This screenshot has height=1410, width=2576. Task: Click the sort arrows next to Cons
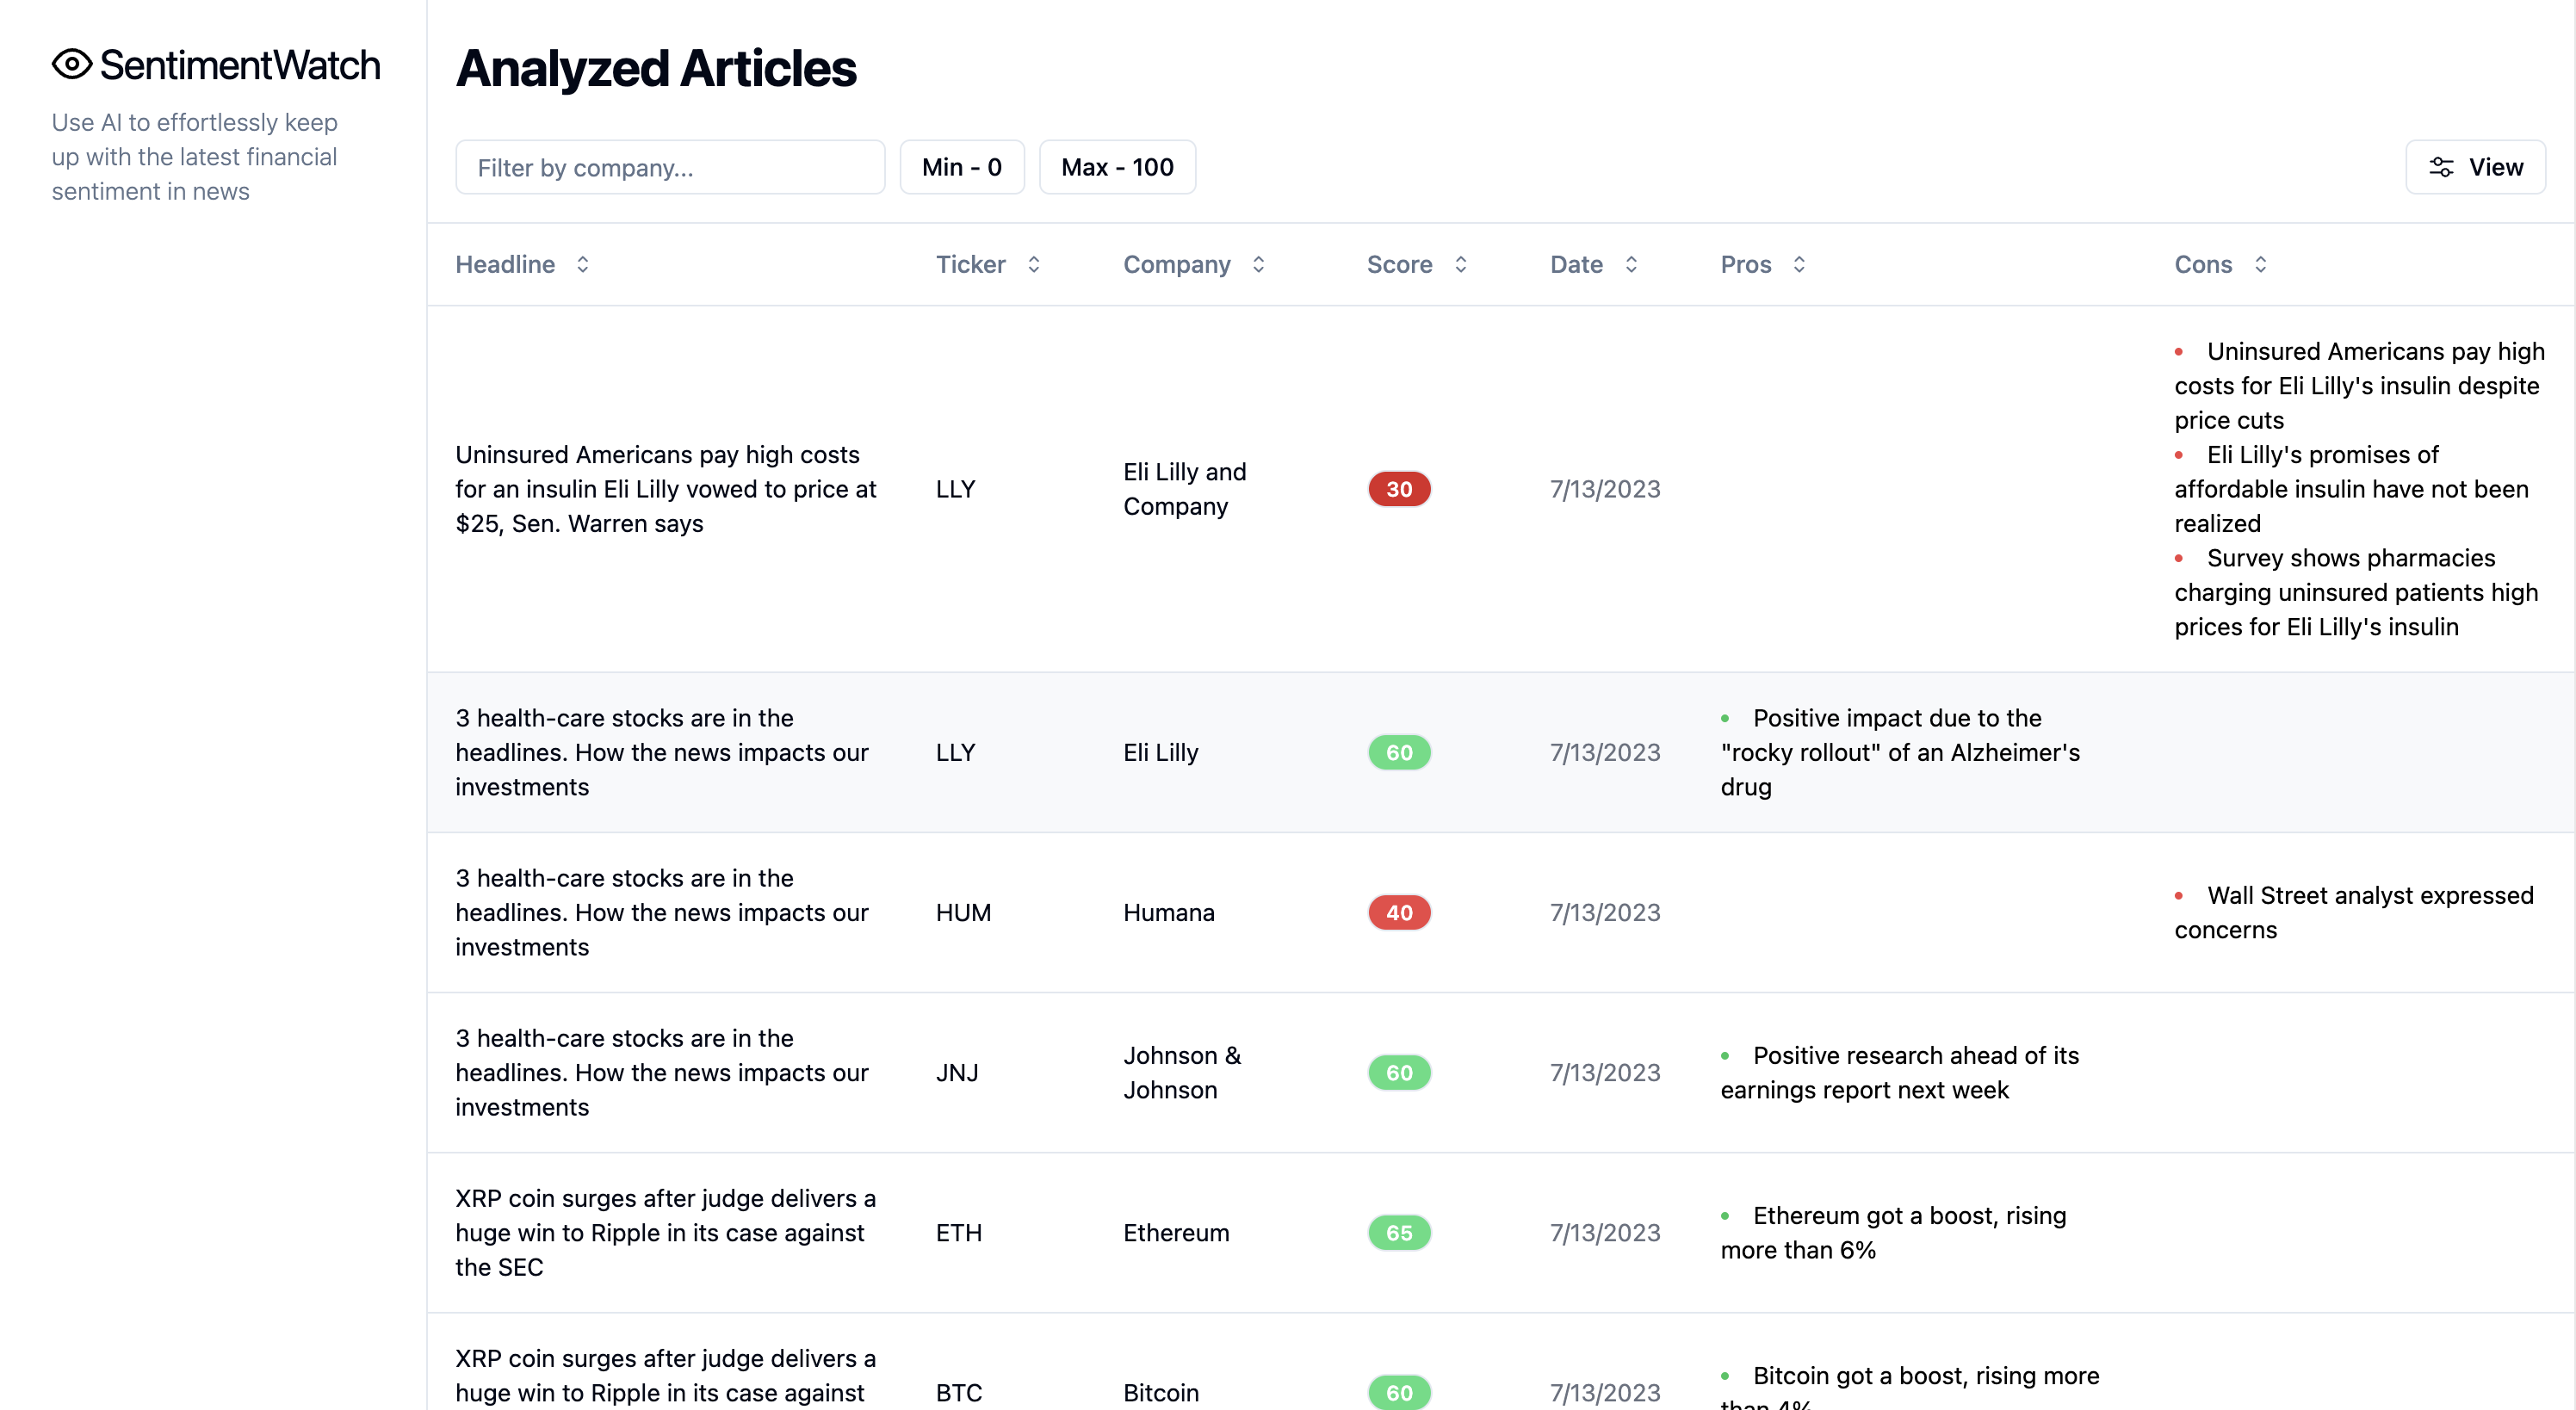tap(2260, 264)
